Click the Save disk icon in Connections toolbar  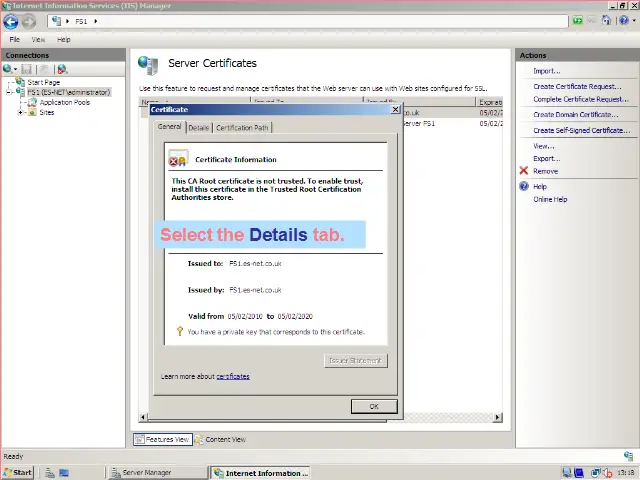coord(27,69)
